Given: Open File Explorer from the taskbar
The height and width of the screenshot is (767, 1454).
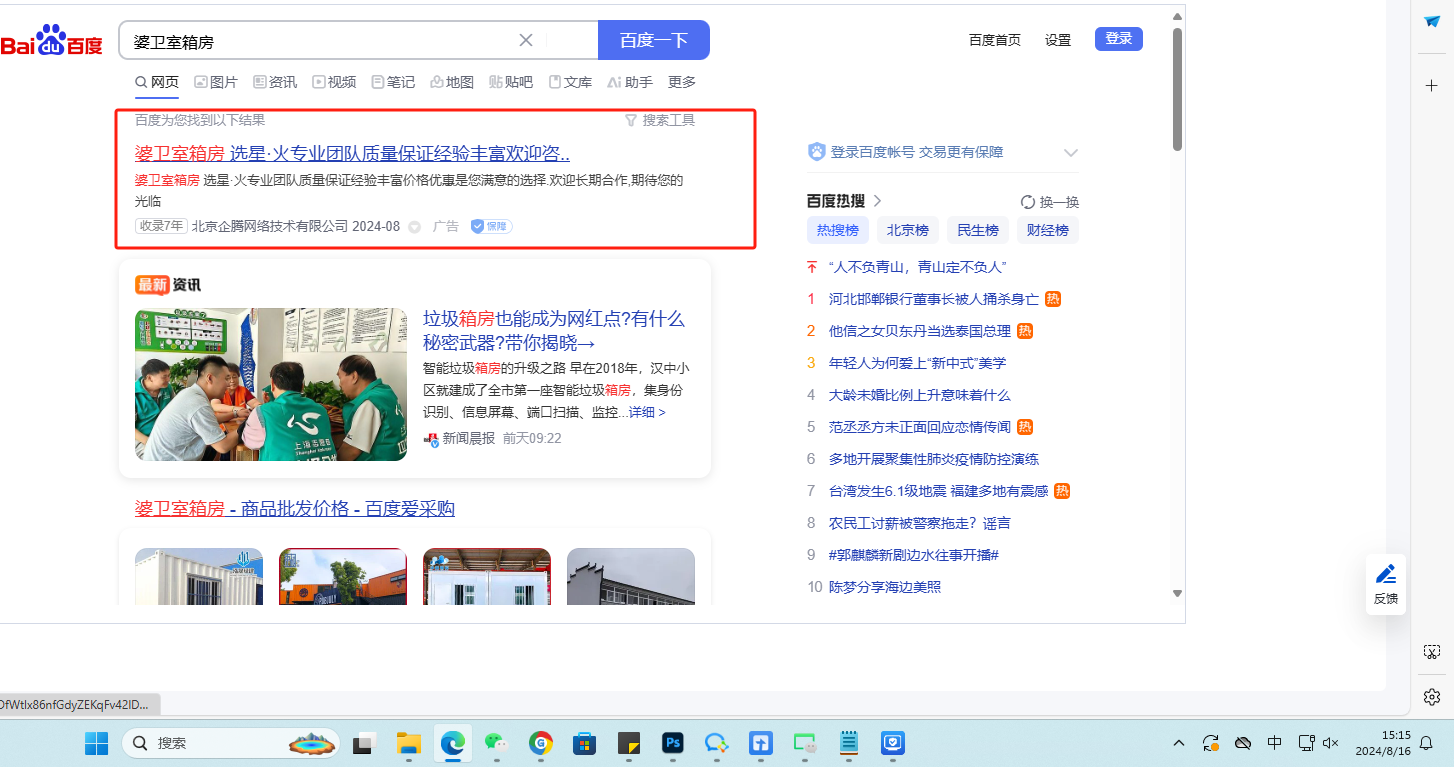Looking at the screenshot, I should [x=408, y=743].
